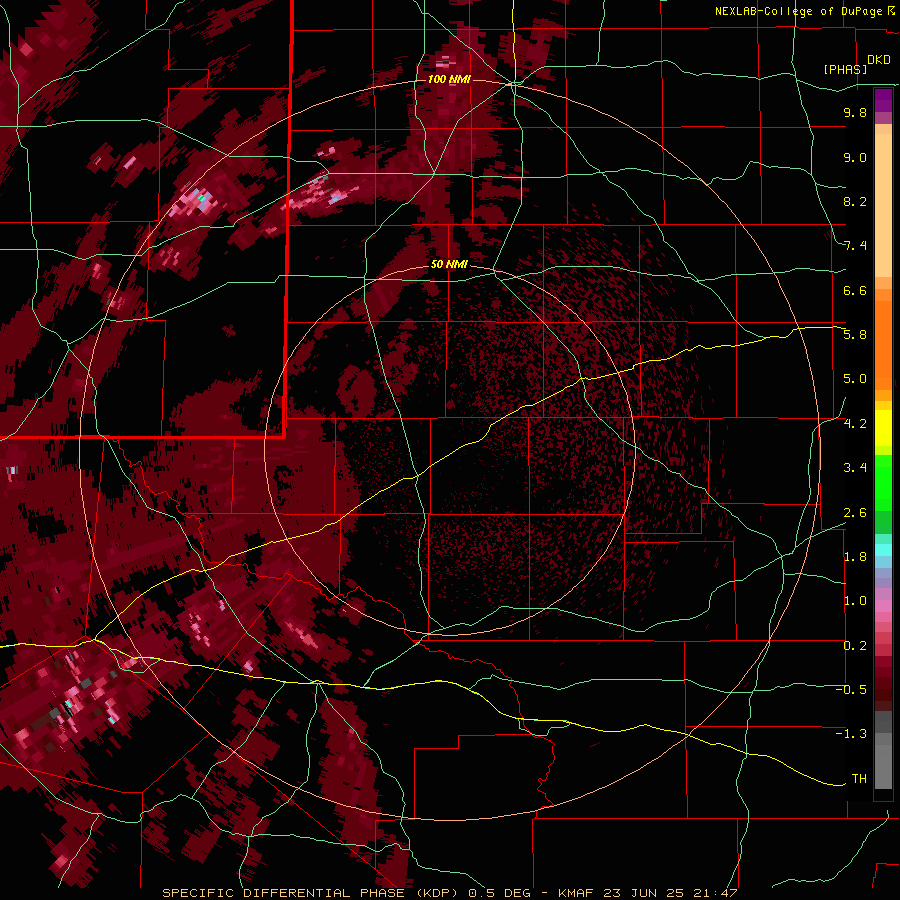This screenshot has height=900, width=900.
Task: Select the 1.0 scale value
Action: 855,601
